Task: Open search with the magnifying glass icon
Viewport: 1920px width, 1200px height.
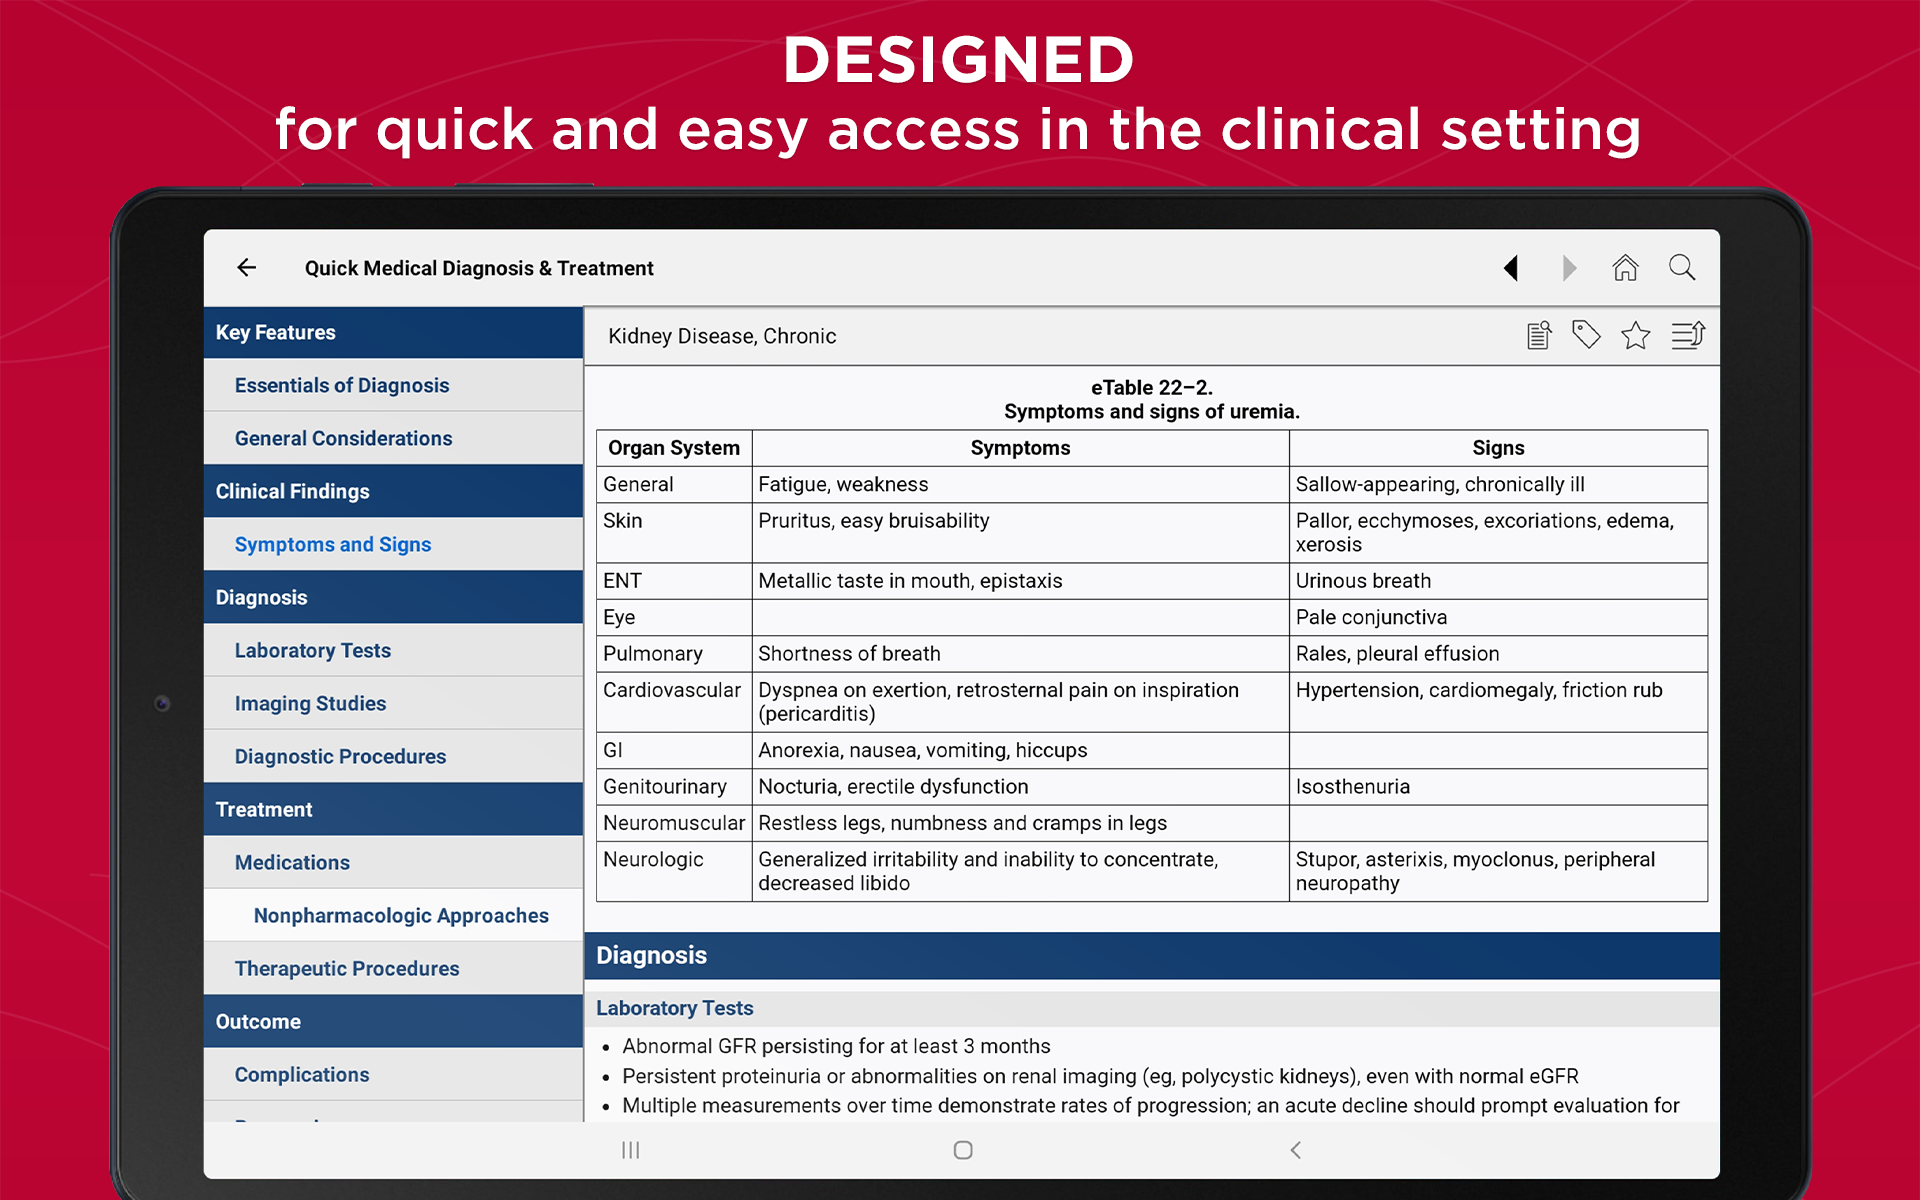Action: [x=1682, y=268]
